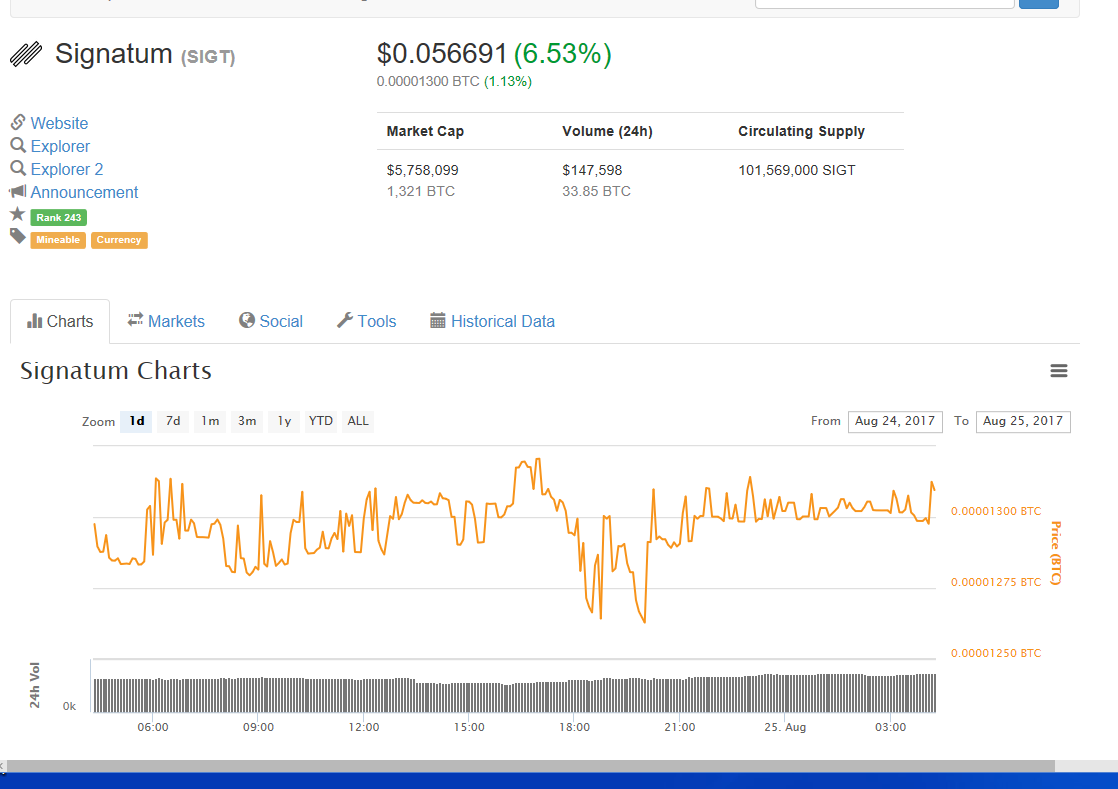Screen dimensions: 1118x789
Task: Click the Price (BTC) axis title
Action: pos(1056,553)
